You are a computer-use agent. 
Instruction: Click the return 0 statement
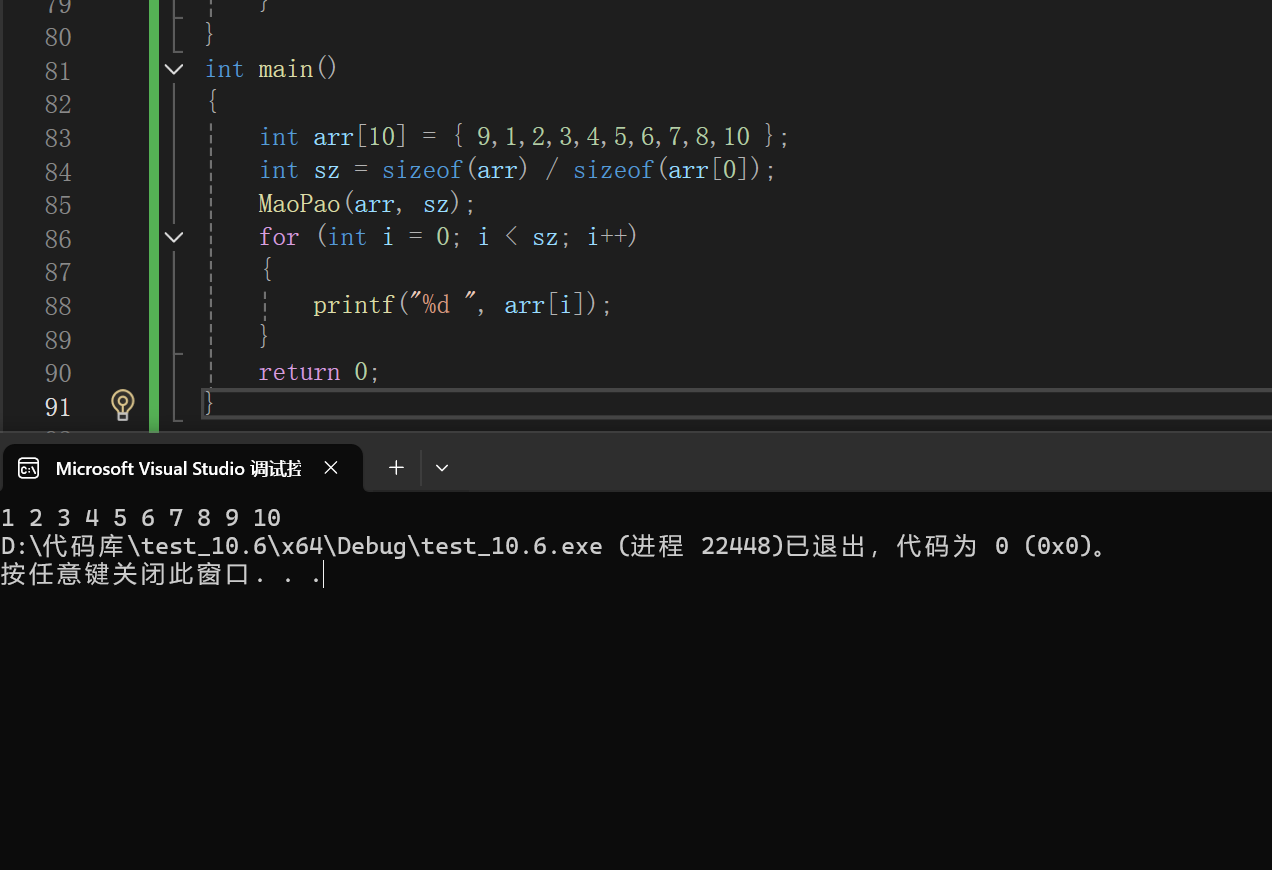pos(319,372)
